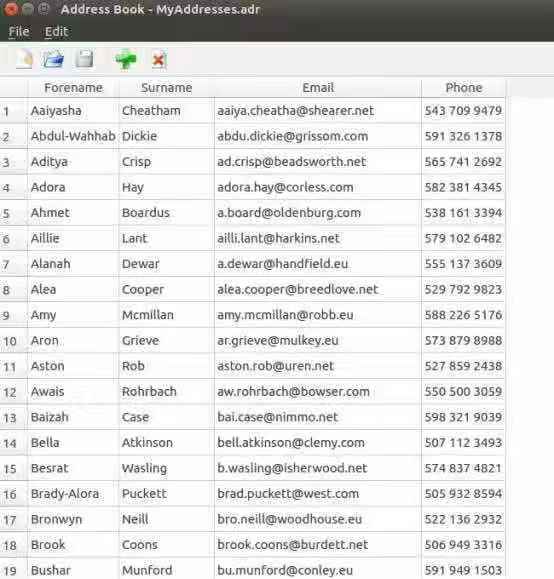Click phone 522 136 2932

click(464, 519)
